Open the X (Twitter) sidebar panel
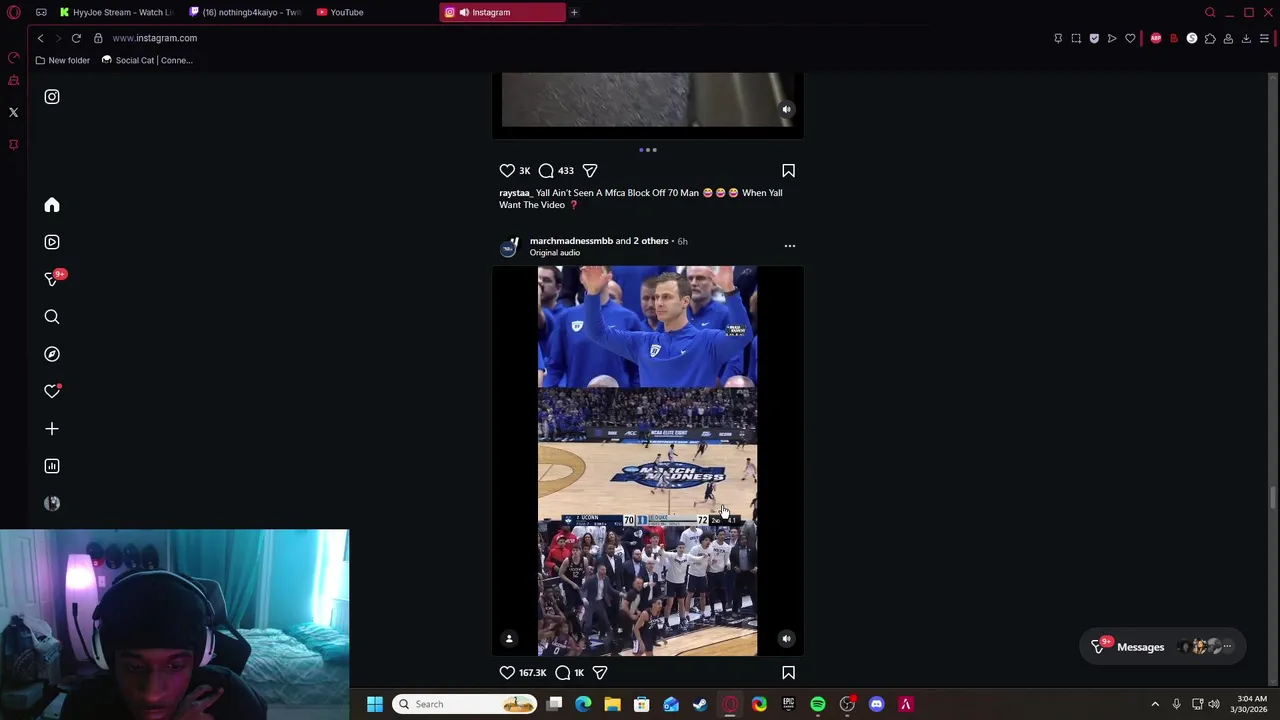 pos(14,113)
